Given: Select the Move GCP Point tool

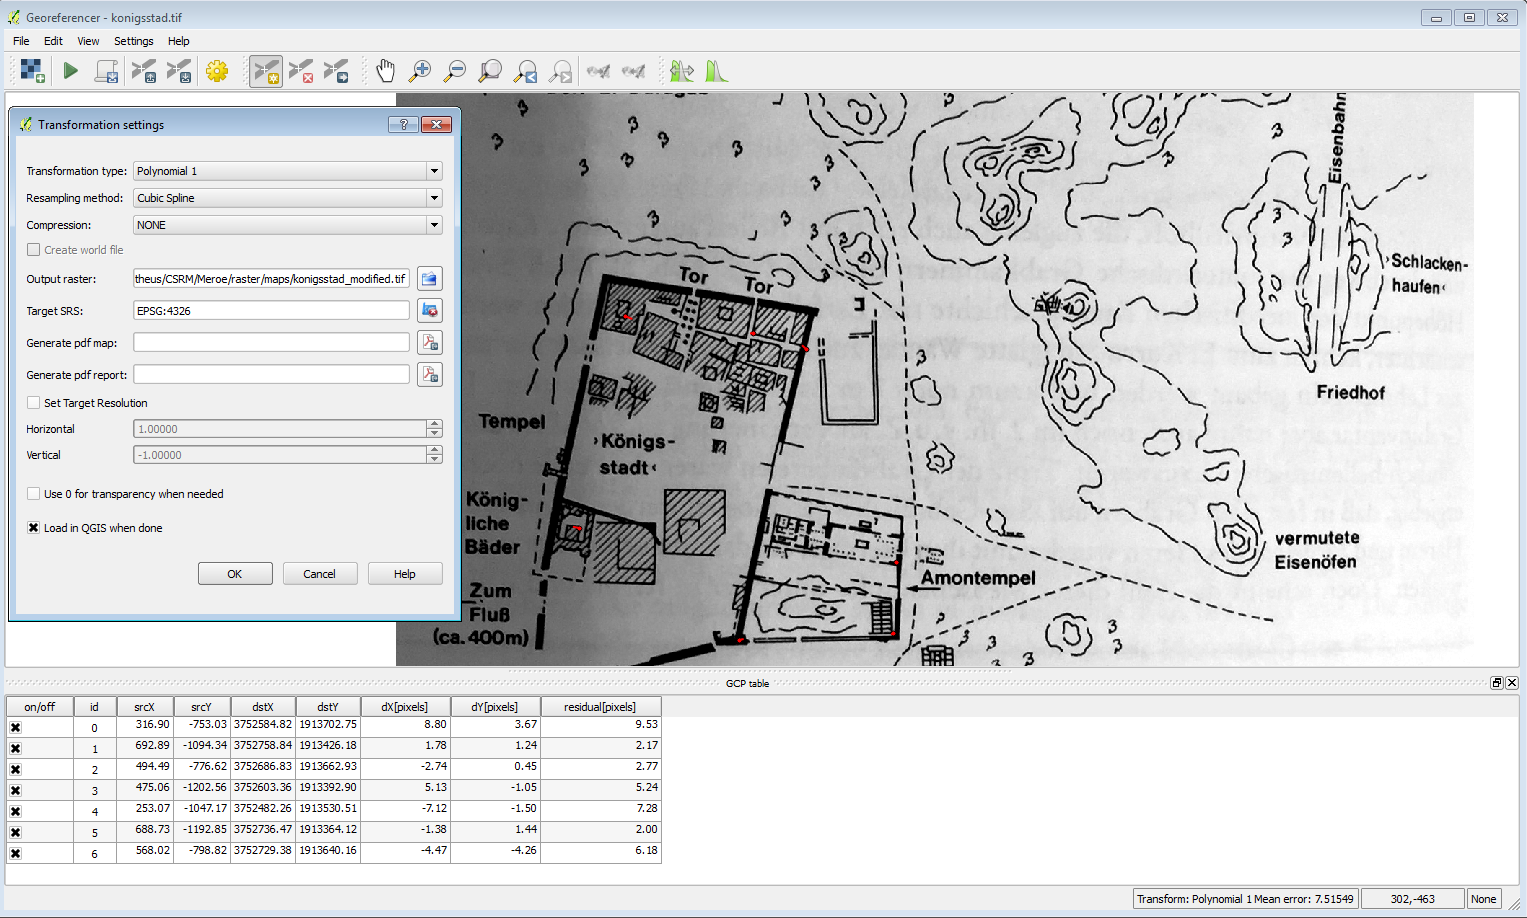Looking at the screenshot, I should click(337, 71).
